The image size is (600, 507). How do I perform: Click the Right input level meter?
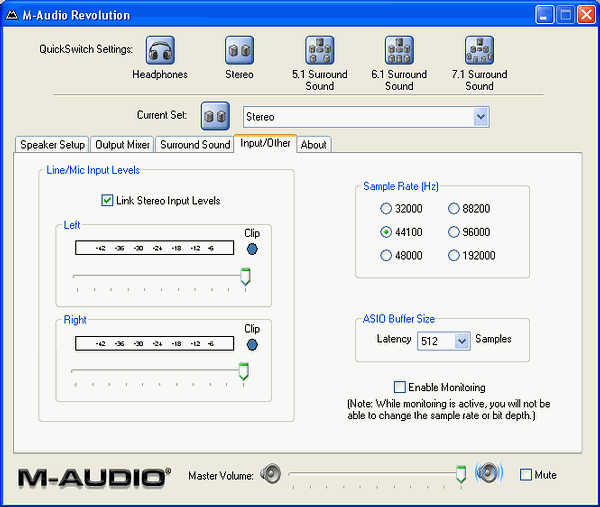155,343
